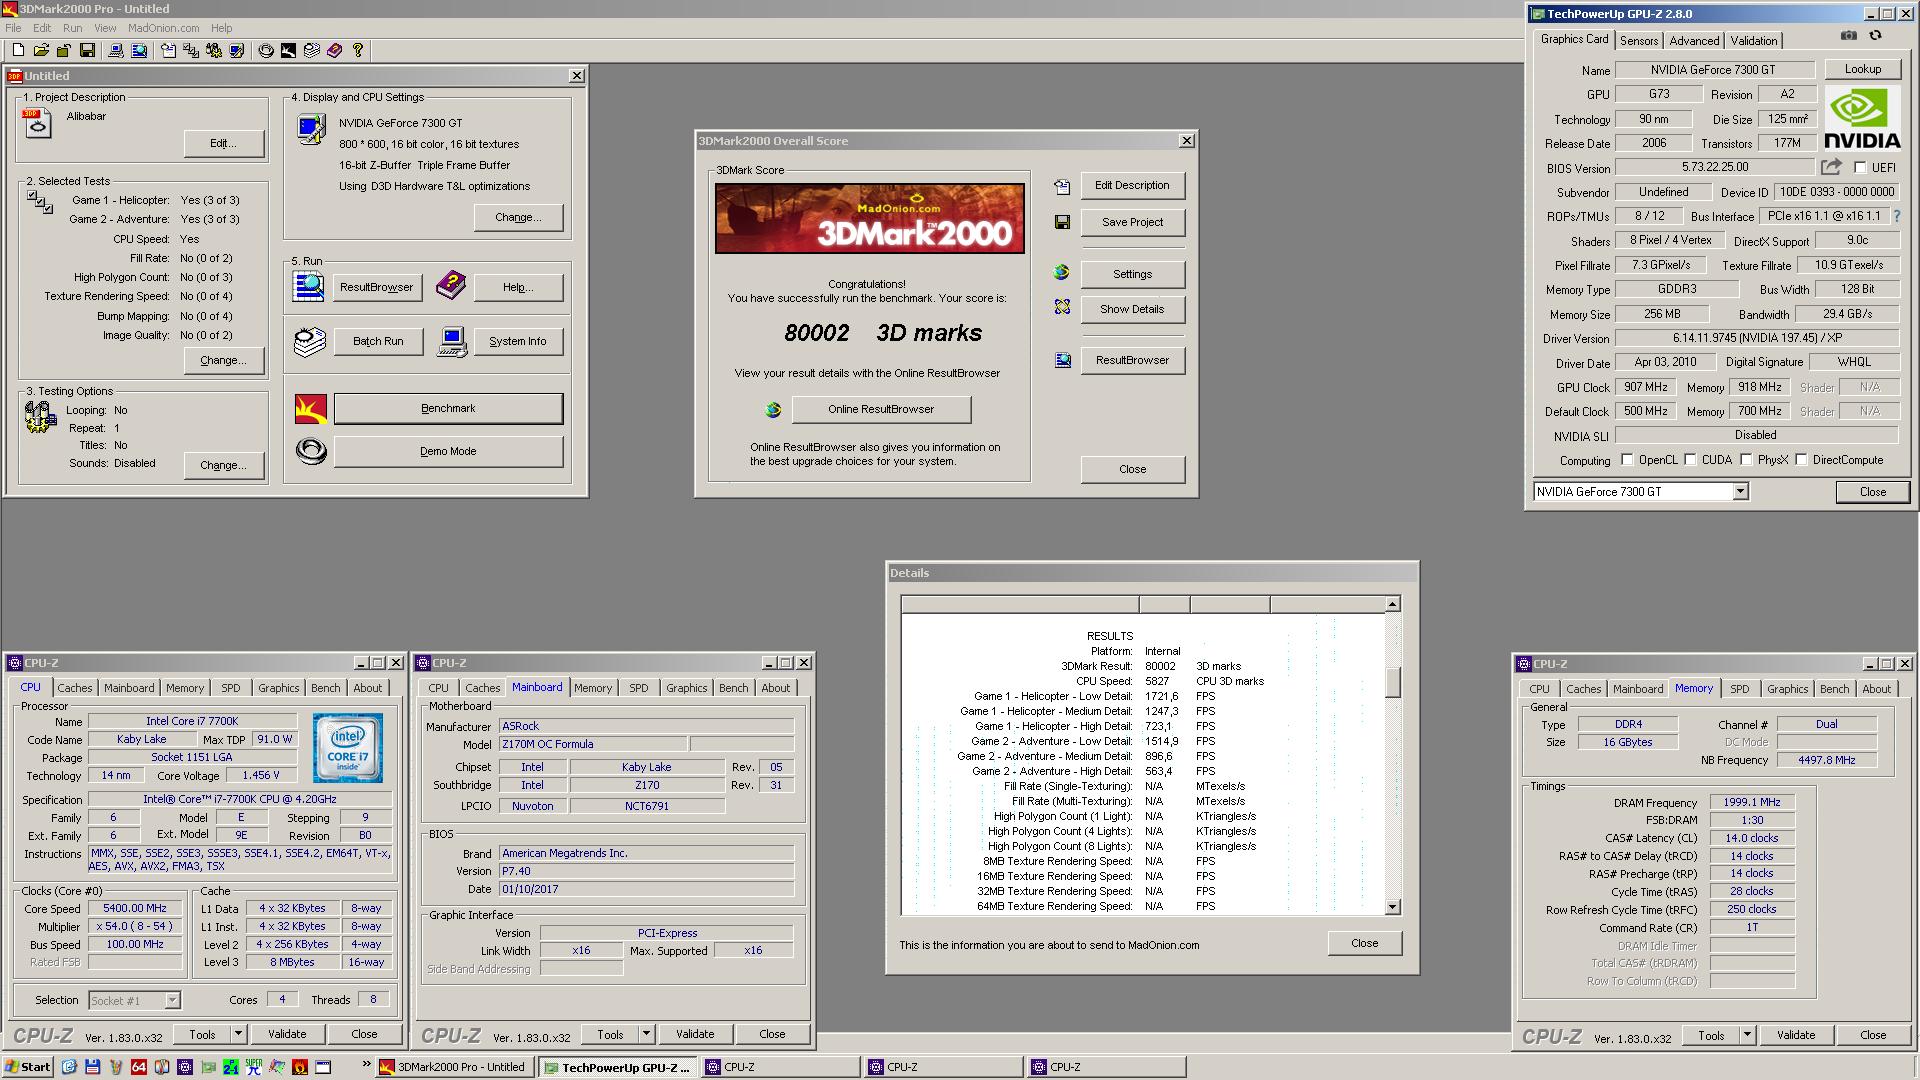Expand Tools arrow in CPU-Z Memory window
Screen dimensions: 1920x1080
click(x=1747, y=1035)
